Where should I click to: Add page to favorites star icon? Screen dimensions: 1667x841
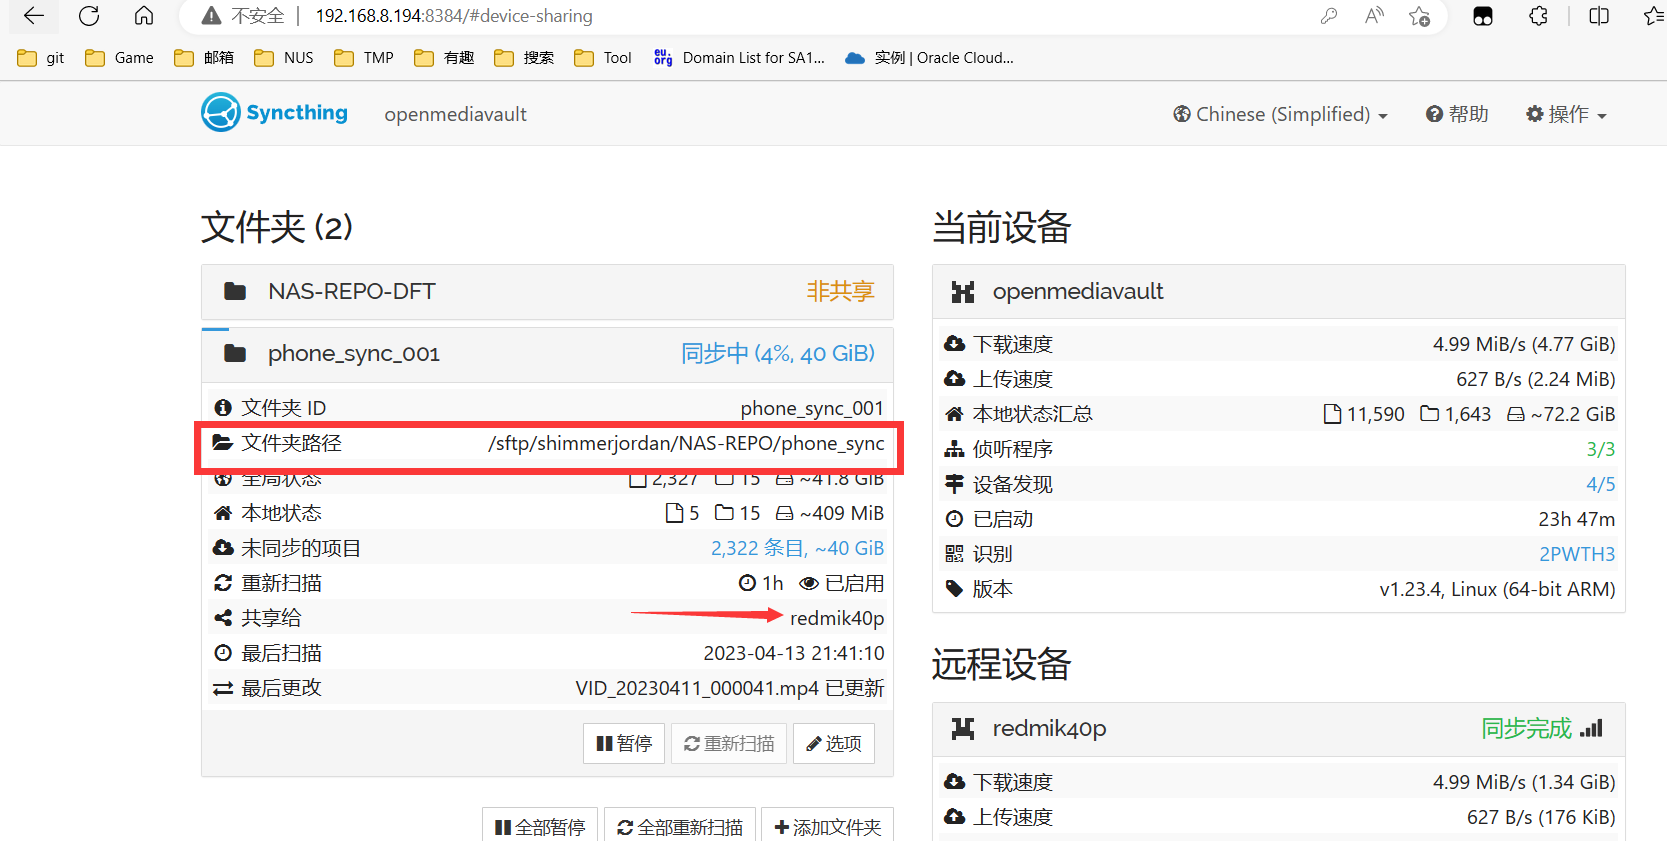[x=1419, y=16]
